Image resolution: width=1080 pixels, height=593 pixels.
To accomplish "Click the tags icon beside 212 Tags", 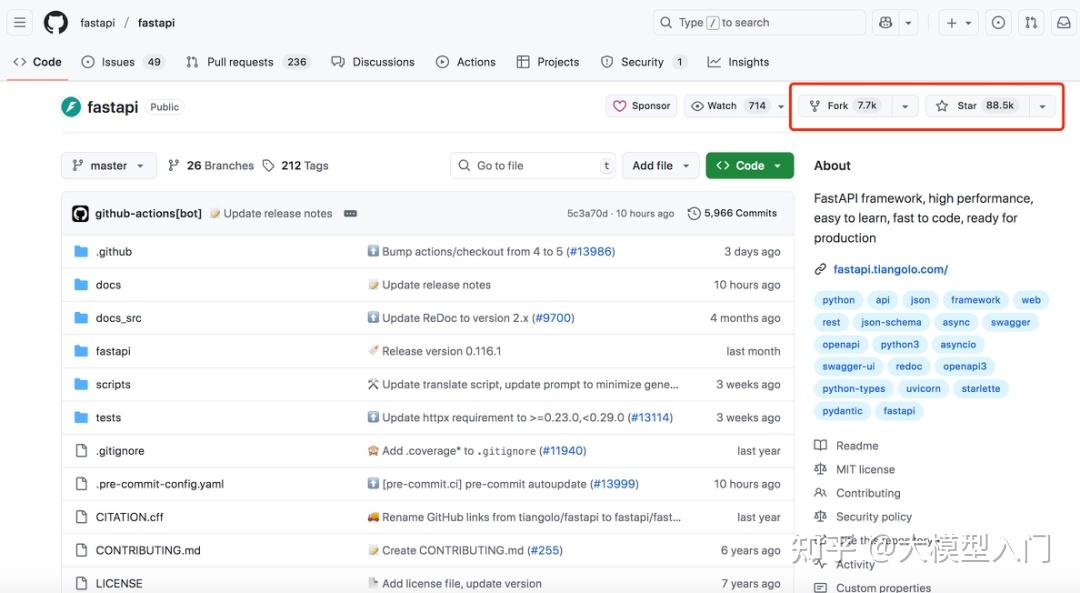I will (269, 165).
